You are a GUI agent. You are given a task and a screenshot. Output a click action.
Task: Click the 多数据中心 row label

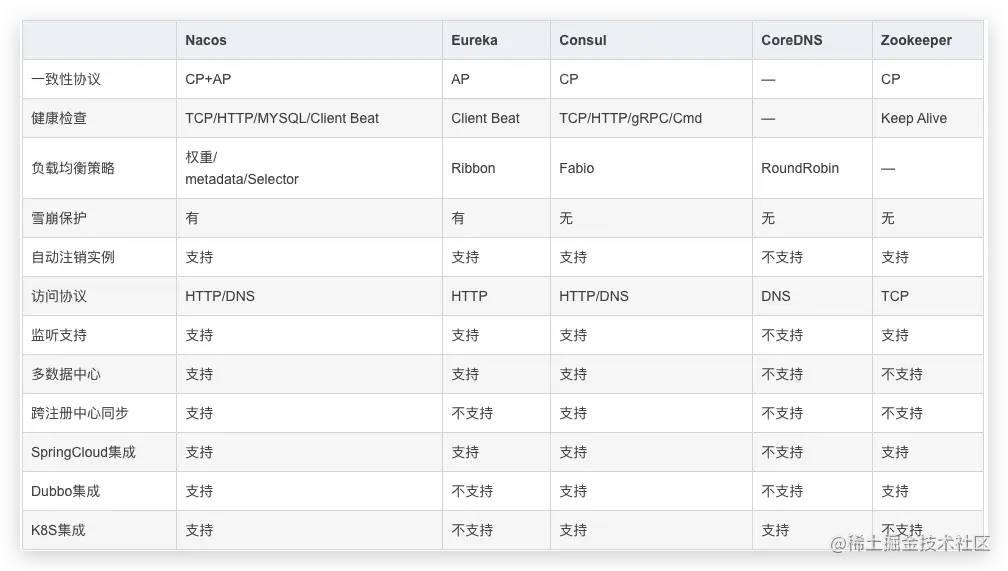[66, 374]
